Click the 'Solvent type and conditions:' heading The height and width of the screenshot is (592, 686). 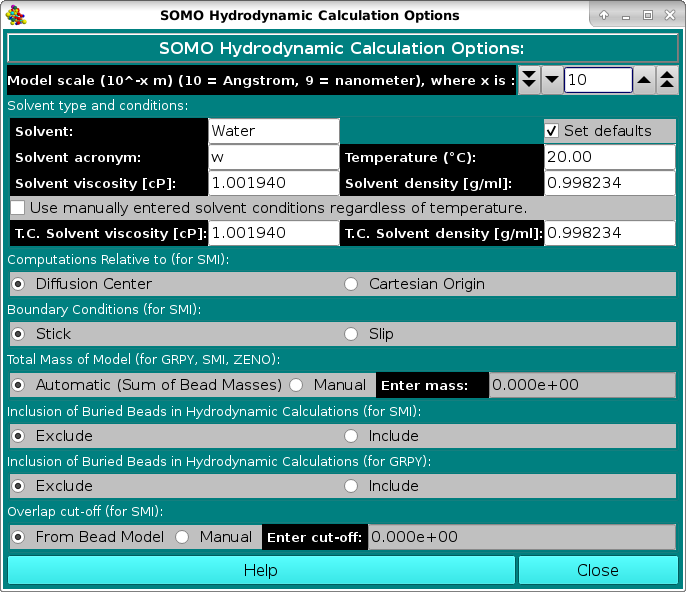[98, 105]
